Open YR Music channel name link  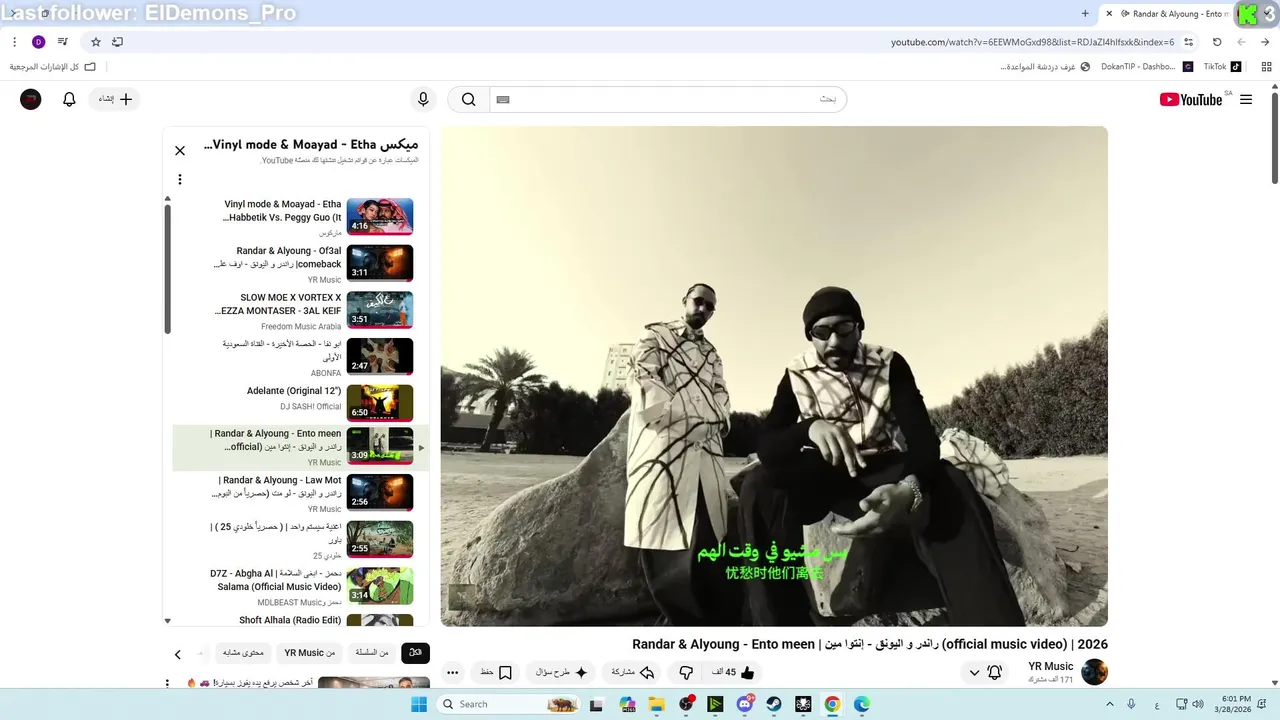[1050, 666]
